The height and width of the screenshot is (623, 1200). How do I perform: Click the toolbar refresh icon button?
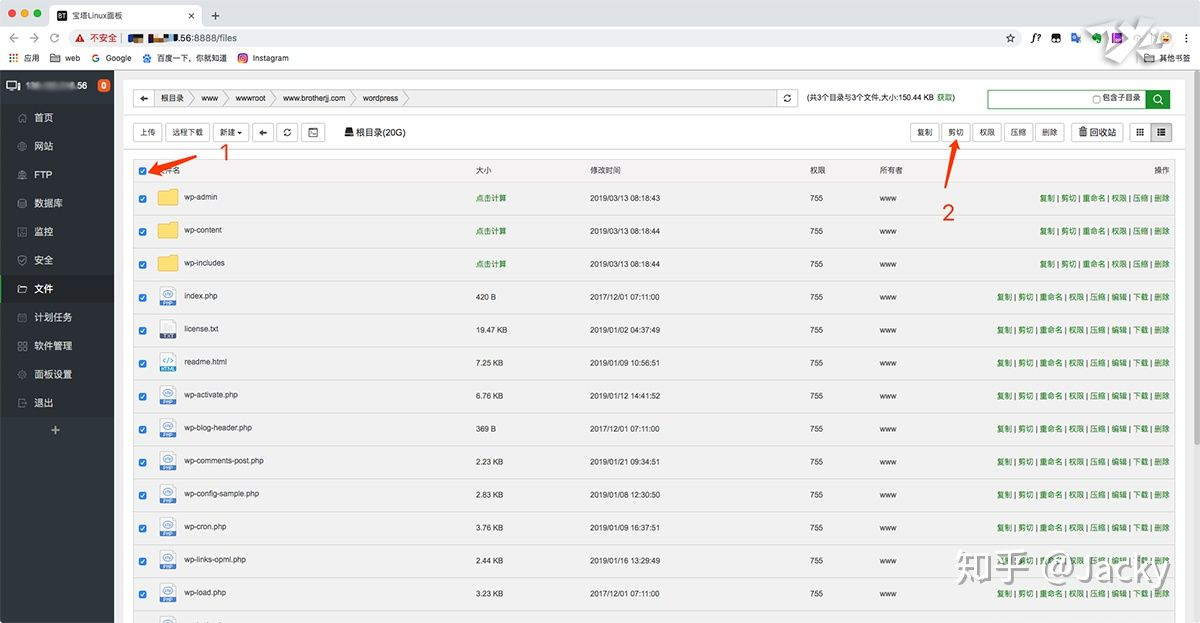pyautogui.click(x=288, y=132)
